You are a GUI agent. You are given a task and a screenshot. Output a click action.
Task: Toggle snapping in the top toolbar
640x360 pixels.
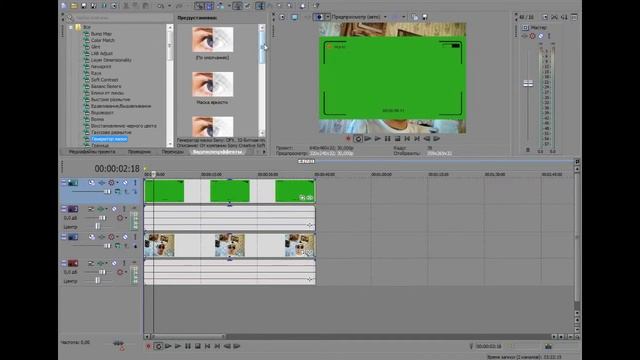(199, 6)
